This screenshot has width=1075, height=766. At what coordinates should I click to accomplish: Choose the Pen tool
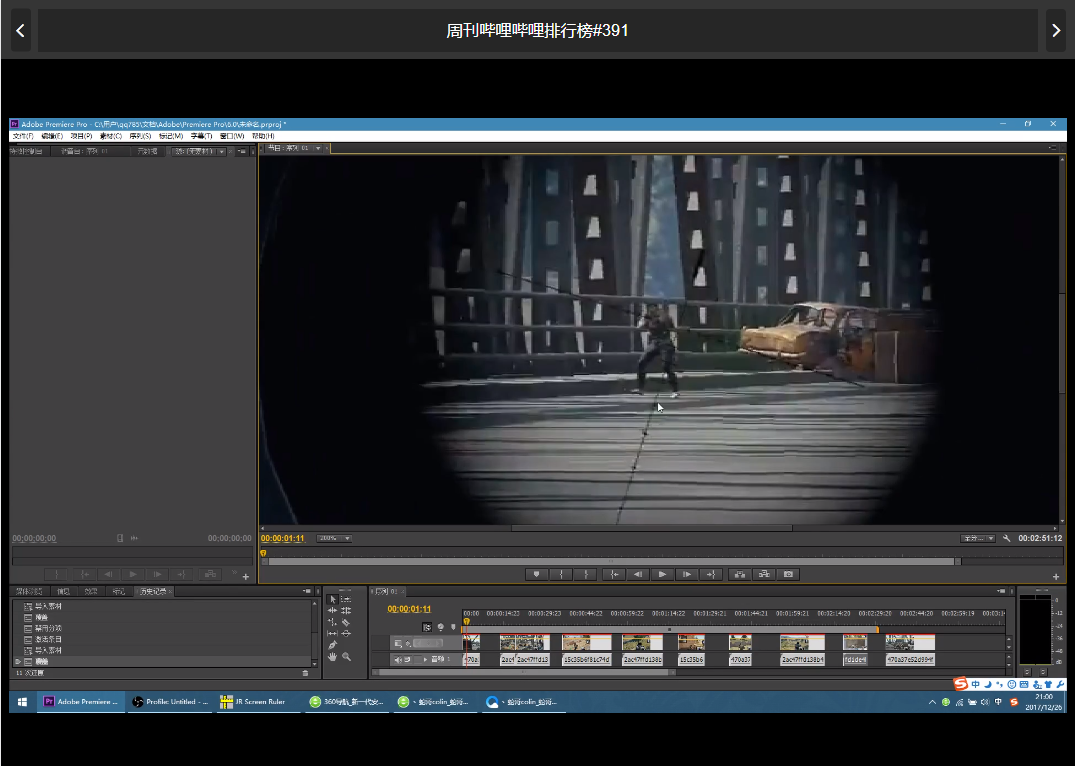click(333, 645)
